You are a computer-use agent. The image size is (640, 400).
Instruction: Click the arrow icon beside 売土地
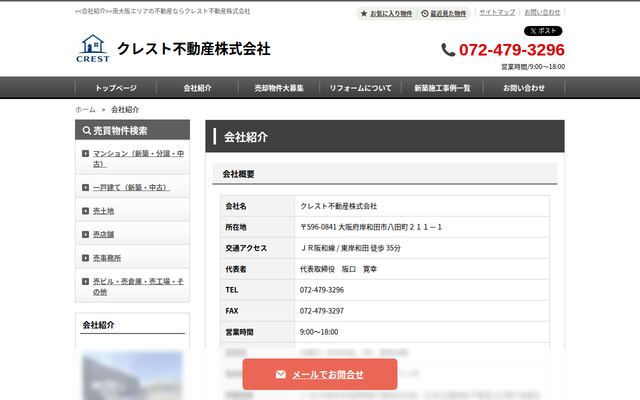point(85,211)
